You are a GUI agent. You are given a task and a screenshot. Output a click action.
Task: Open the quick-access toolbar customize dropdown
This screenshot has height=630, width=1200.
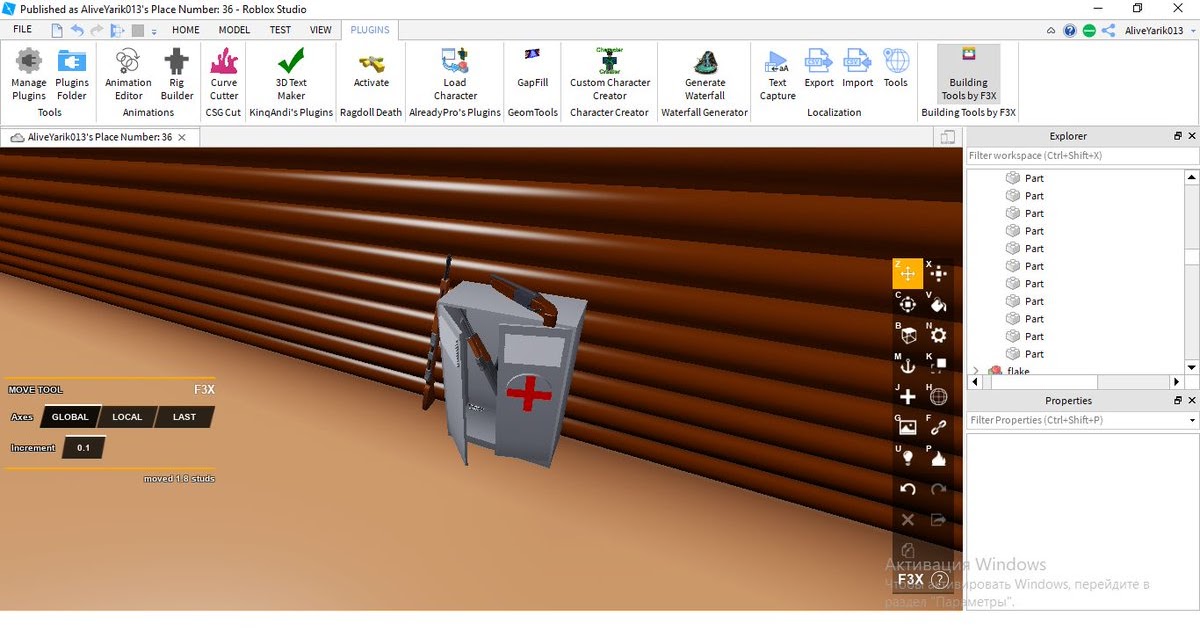[x=155, y=31]
